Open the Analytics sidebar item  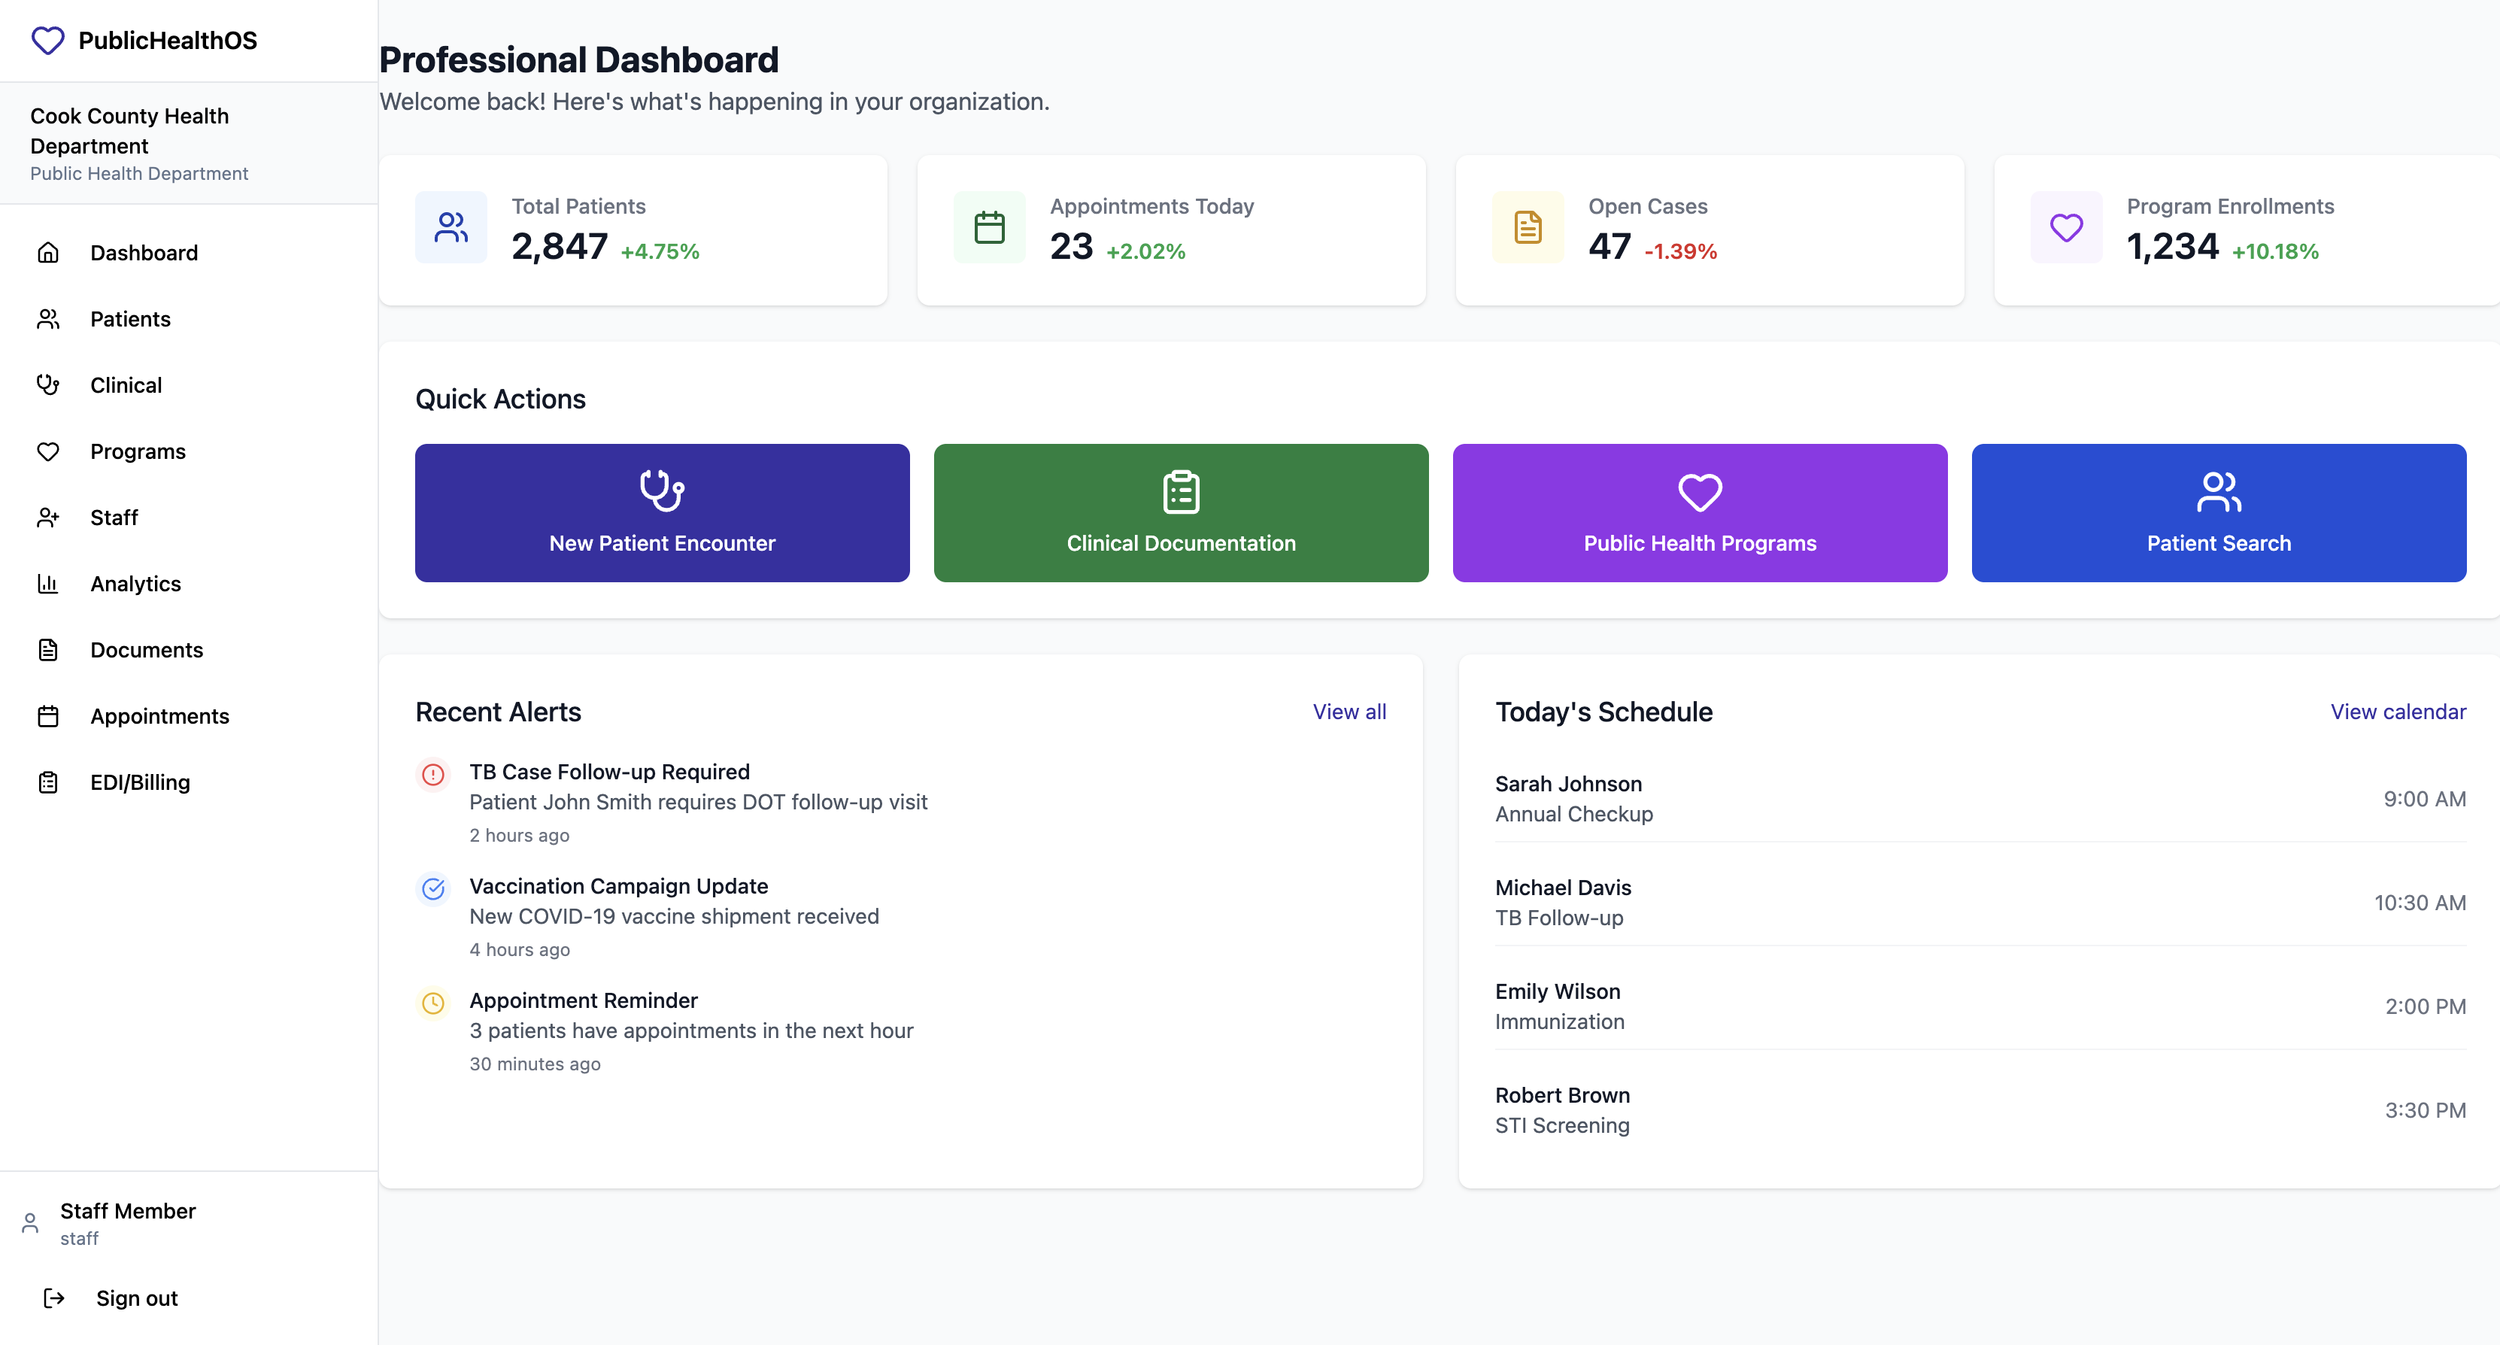pyautogui.click(x=135, y=584)
